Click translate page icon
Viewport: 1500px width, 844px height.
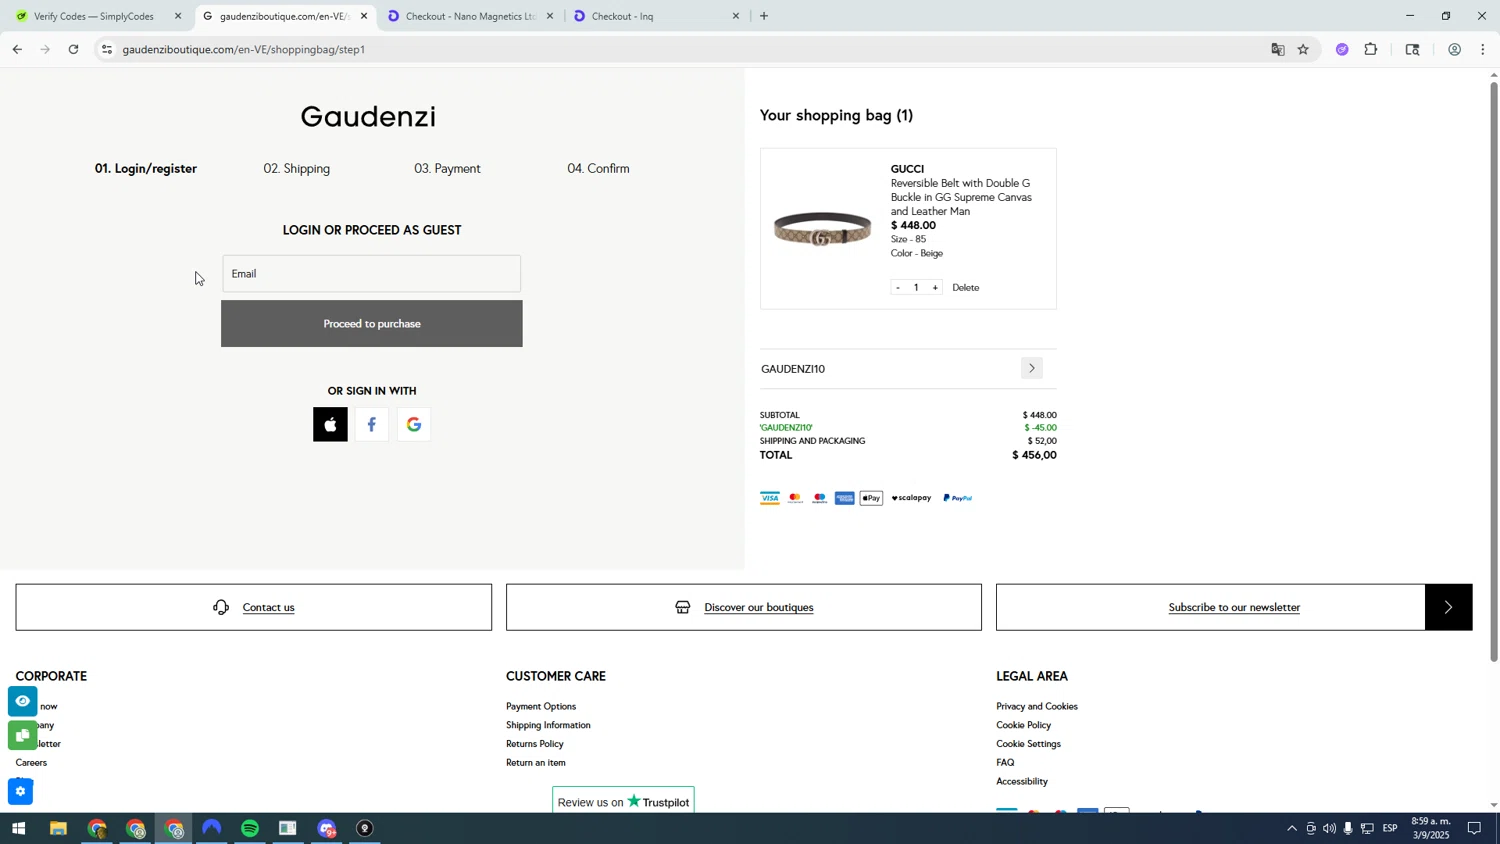coord(1277,49)
